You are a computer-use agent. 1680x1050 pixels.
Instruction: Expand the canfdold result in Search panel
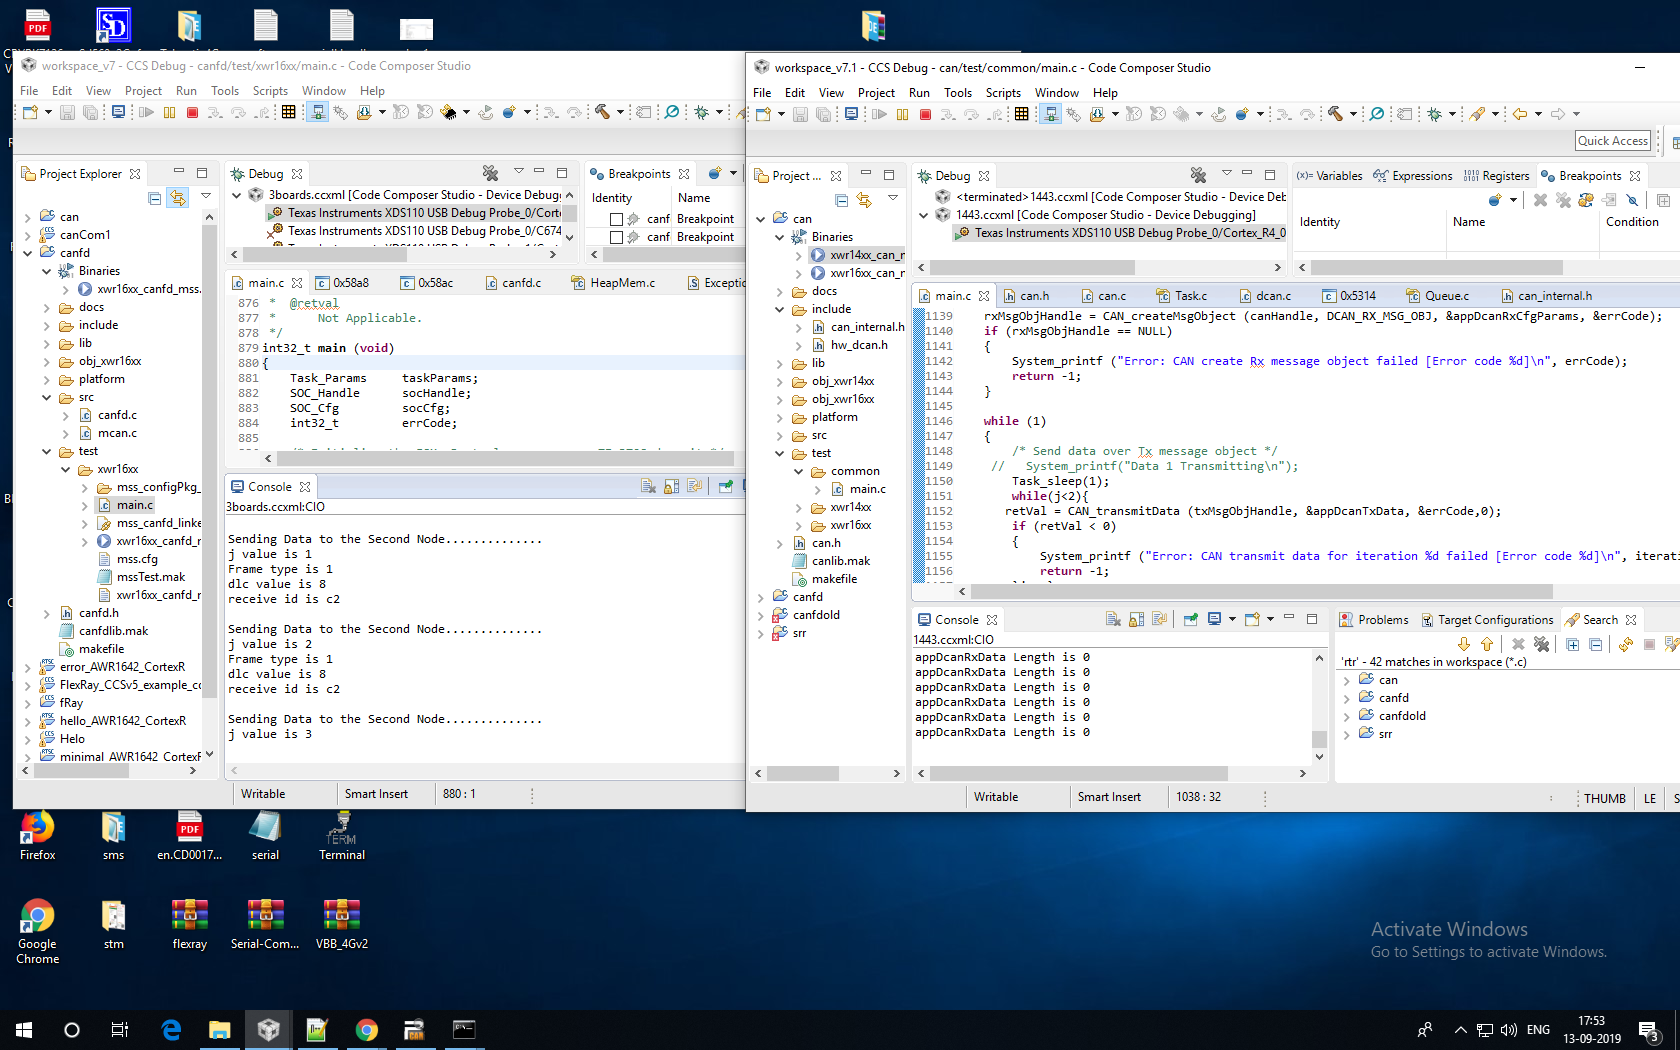[1346, 716]
